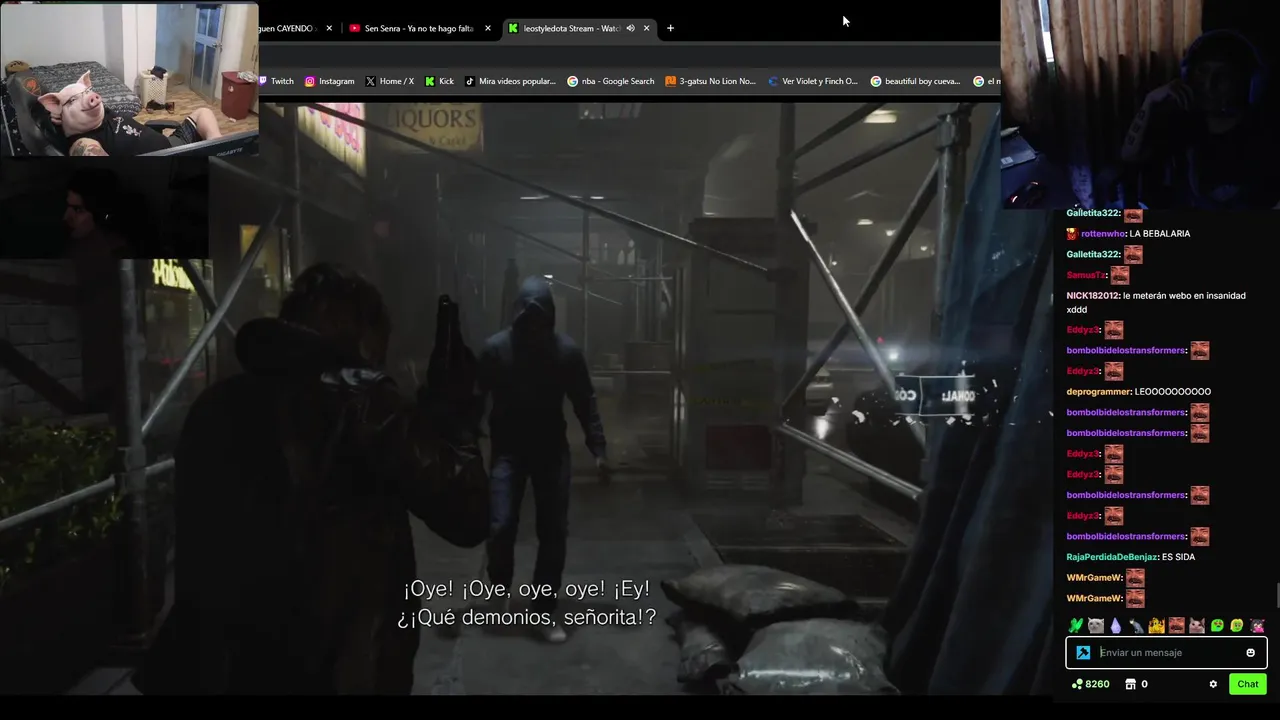Pick the mustache face quick emote
Viewport: 1280px width, 720px height.
coord(1177,626)
